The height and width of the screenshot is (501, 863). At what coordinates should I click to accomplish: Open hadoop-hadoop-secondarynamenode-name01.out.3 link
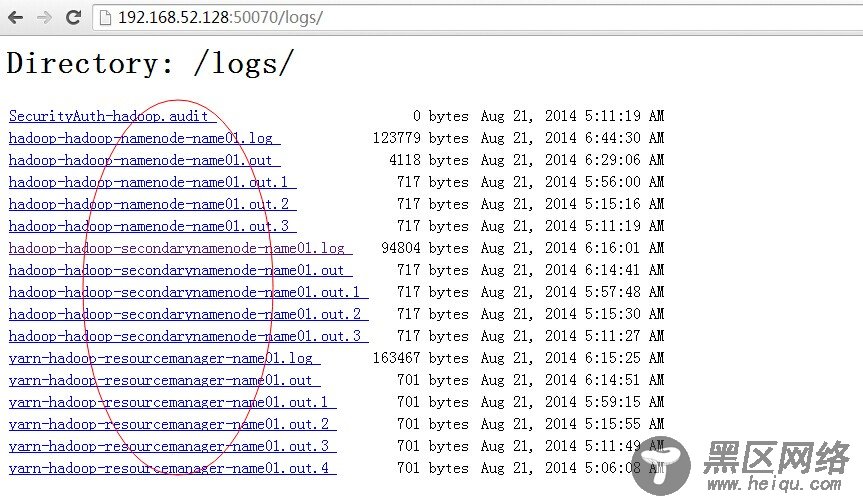[189, 336]
